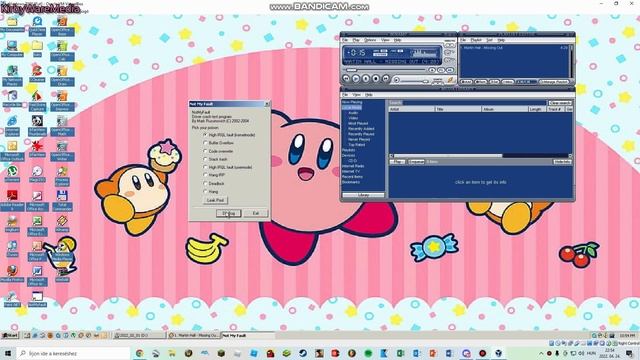This screenshot has width=640, height=360.
Task: Open Sort menu in playlist editor
Action: click(489, 40)
